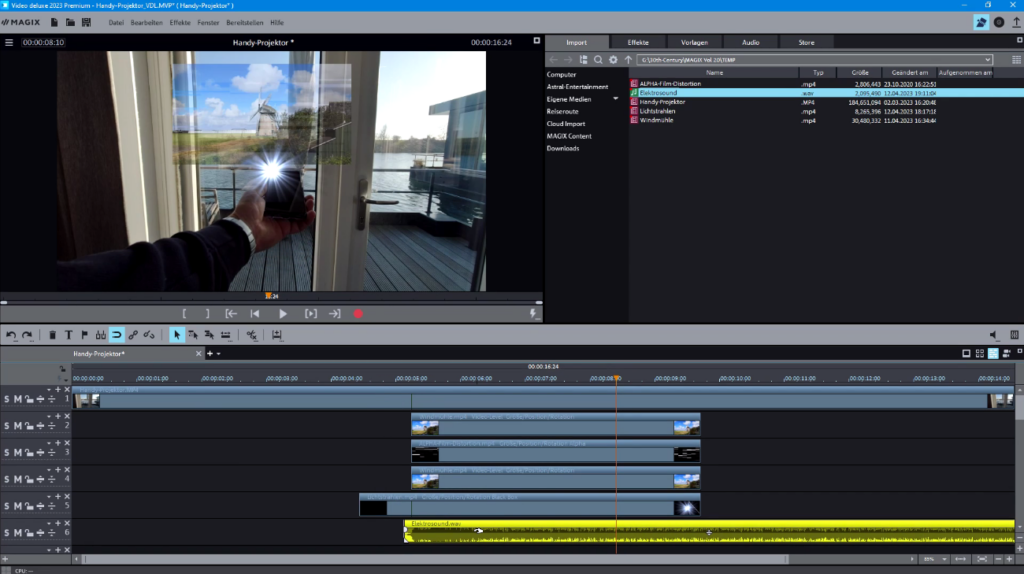
Task: Toggle the folder tree view icon
Action: (x=583, y=60)
